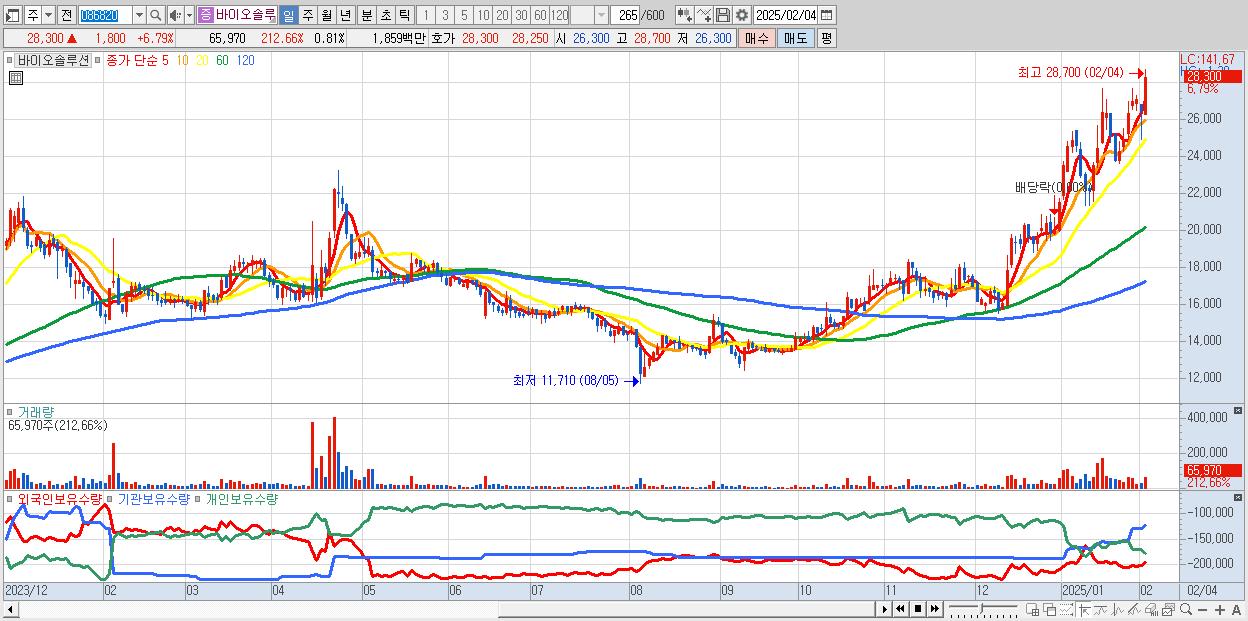Click the fast-forward double-arrow button at bottom
The image size is (1248, 621).
935,609
